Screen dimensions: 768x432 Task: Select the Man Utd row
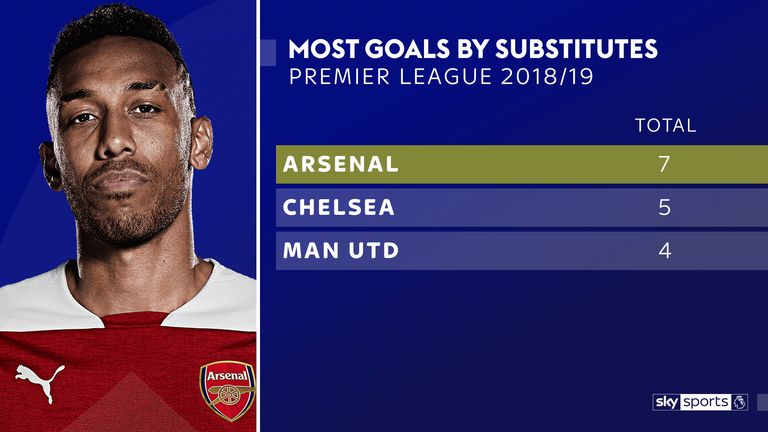click(522, 250)
